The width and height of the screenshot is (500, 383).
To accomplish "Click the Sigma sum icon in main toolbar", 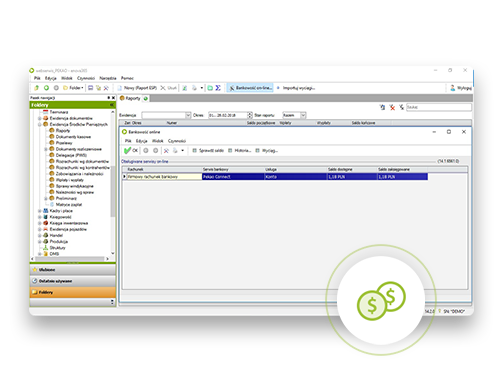I will click(218, 88).
